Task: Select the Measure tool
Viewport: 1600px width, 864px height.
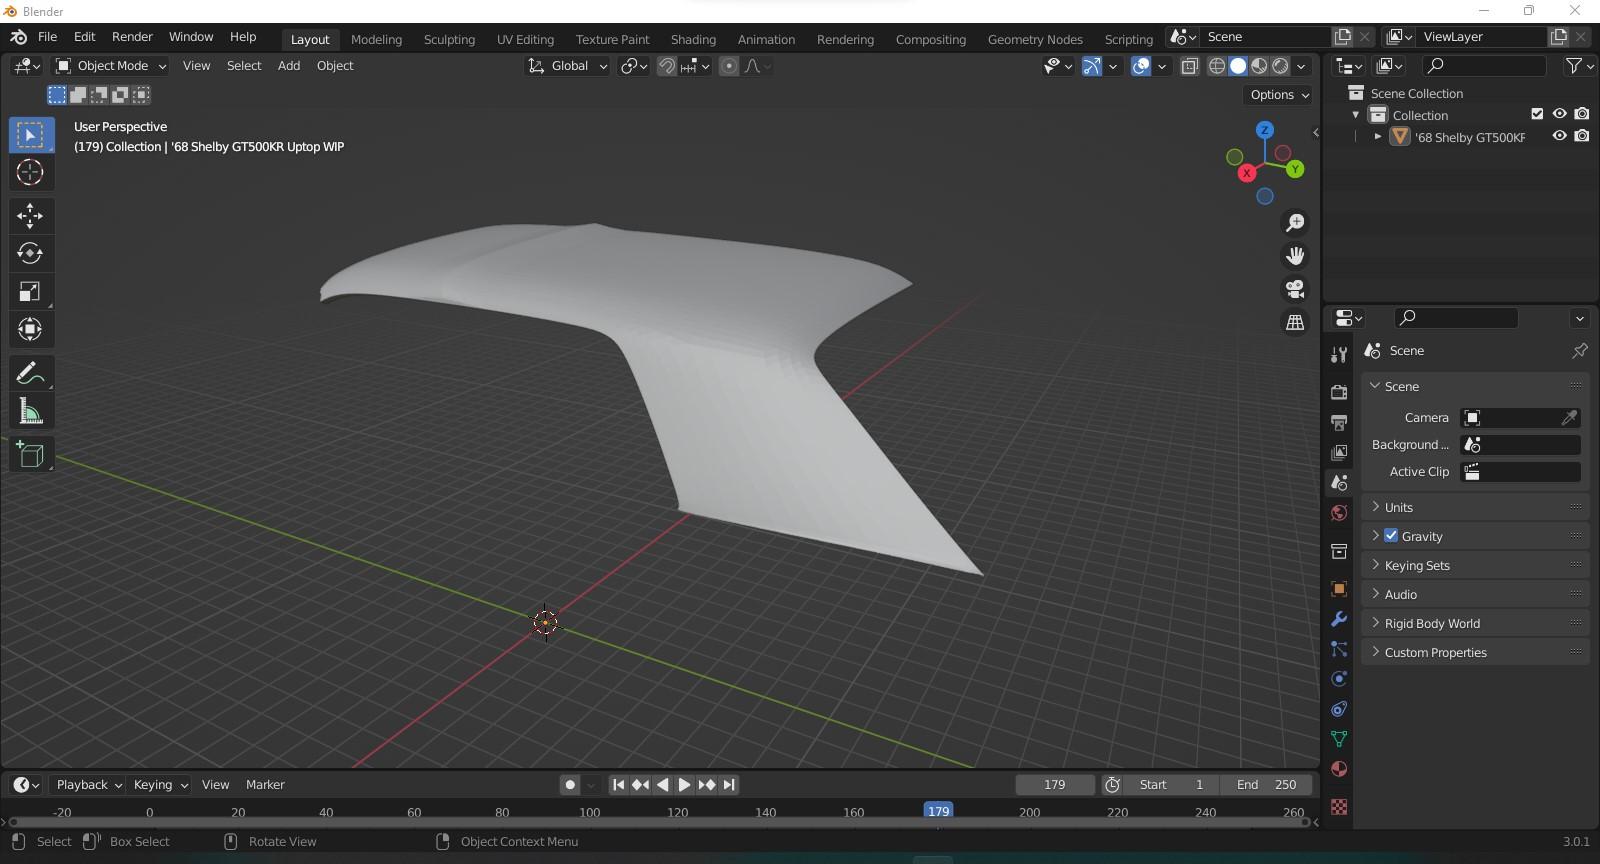Action: coord(31,411)
